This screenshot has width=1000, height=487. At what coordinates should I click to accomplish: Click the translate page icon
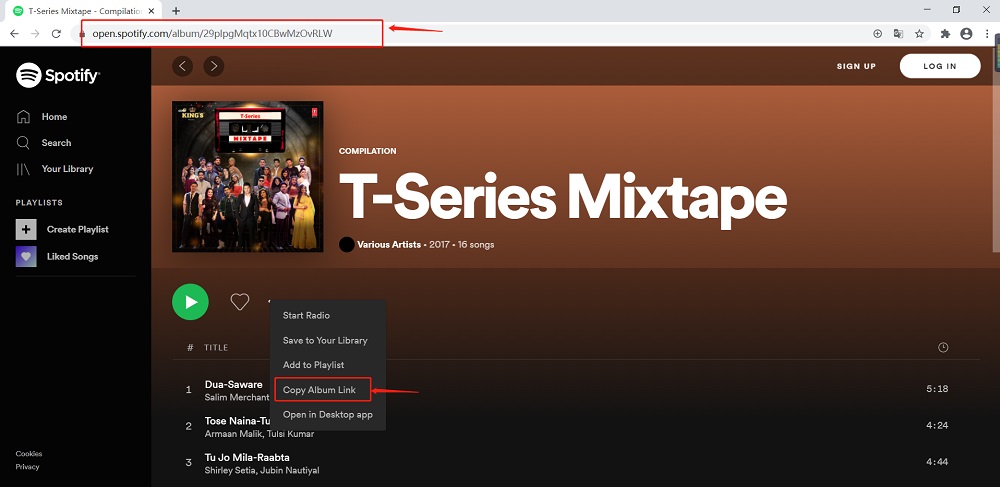pos(898,34)
